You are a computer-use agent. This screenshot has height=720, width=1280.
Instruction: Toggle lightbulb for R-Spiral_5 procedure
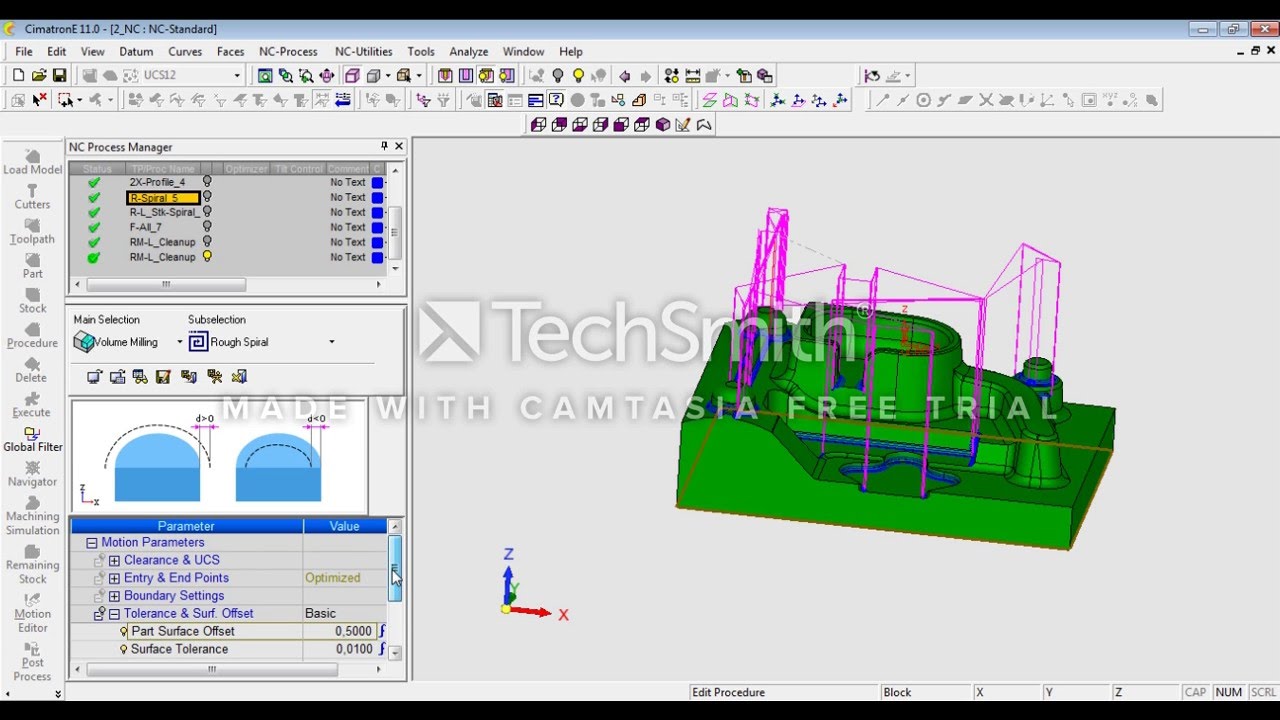[x=207, y=197]
